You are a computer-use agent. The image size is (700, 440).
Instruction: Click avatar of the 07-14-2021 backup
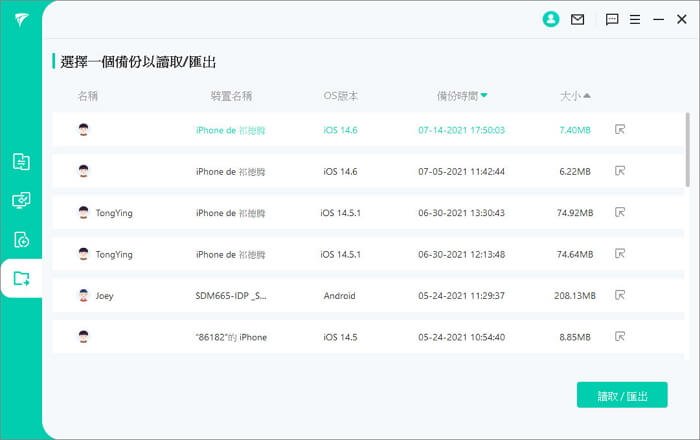click(83, 129)
